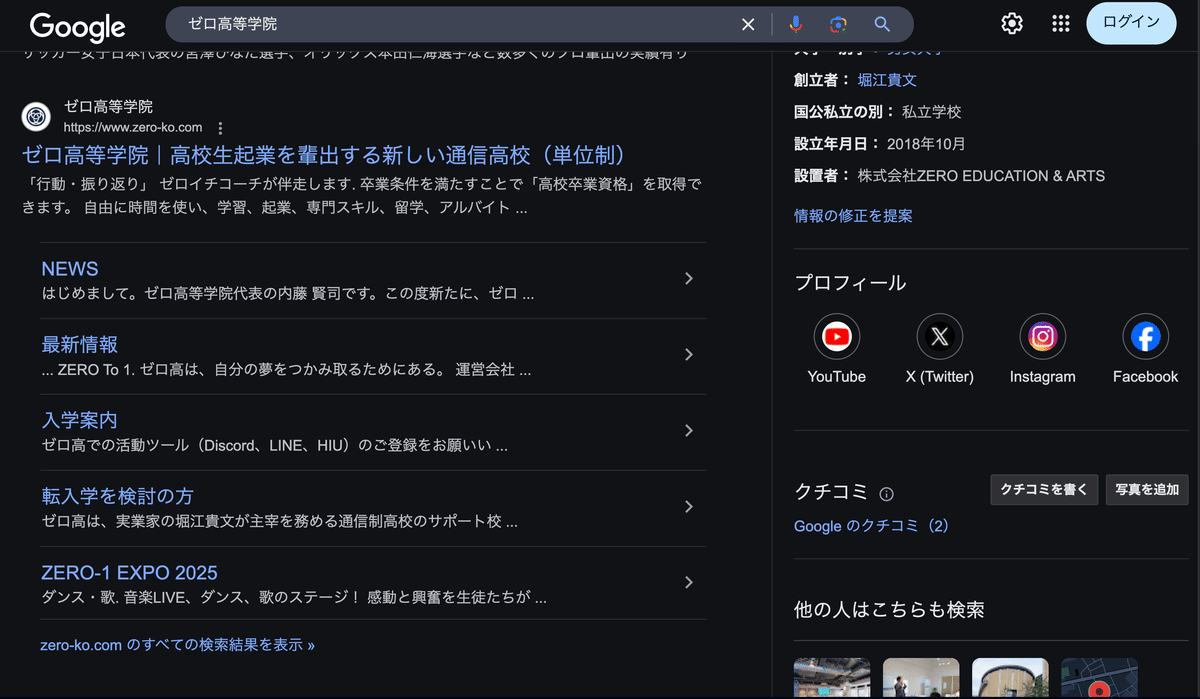Expand the 最新情報 row chevron
The width and height of the screenshot is (1200, 699).
[688, 355]
